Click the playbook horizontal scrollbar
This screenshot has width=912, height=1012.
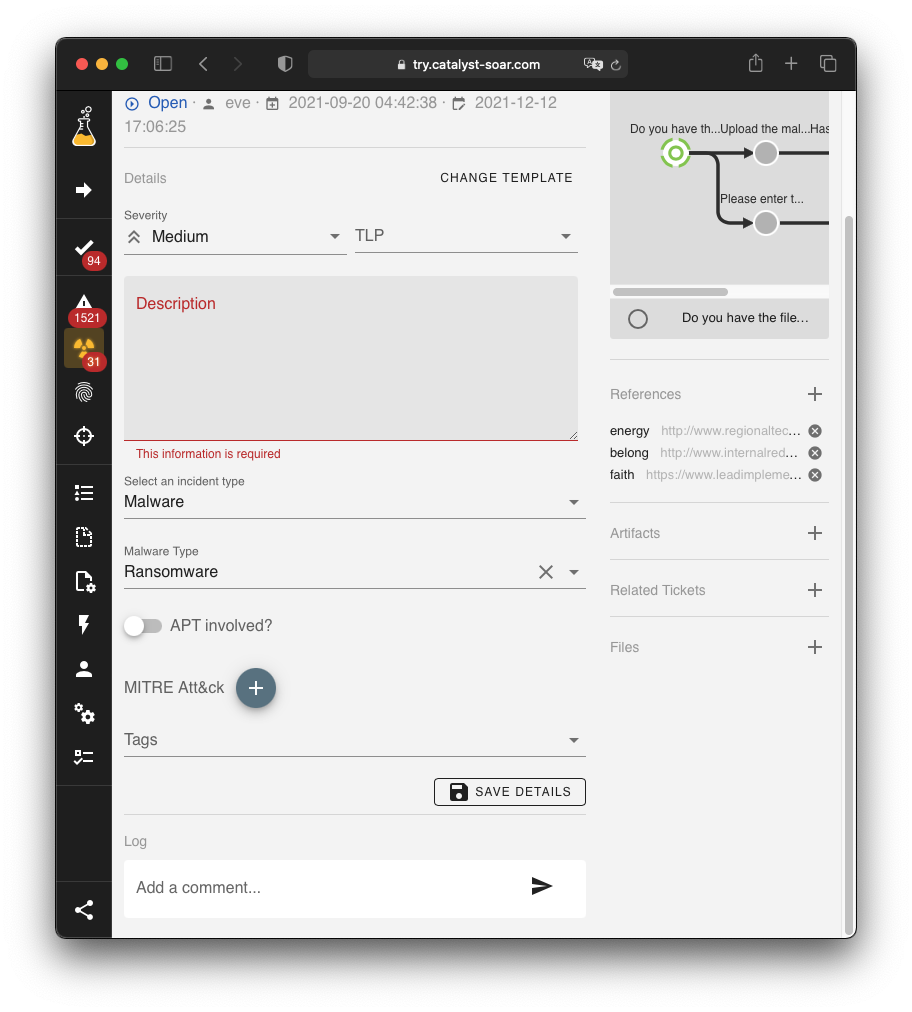tap(670, 292)
